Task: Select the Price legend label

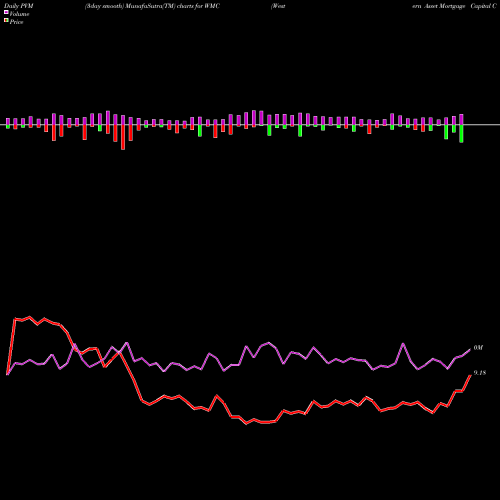Action: (x=16, y=22)
